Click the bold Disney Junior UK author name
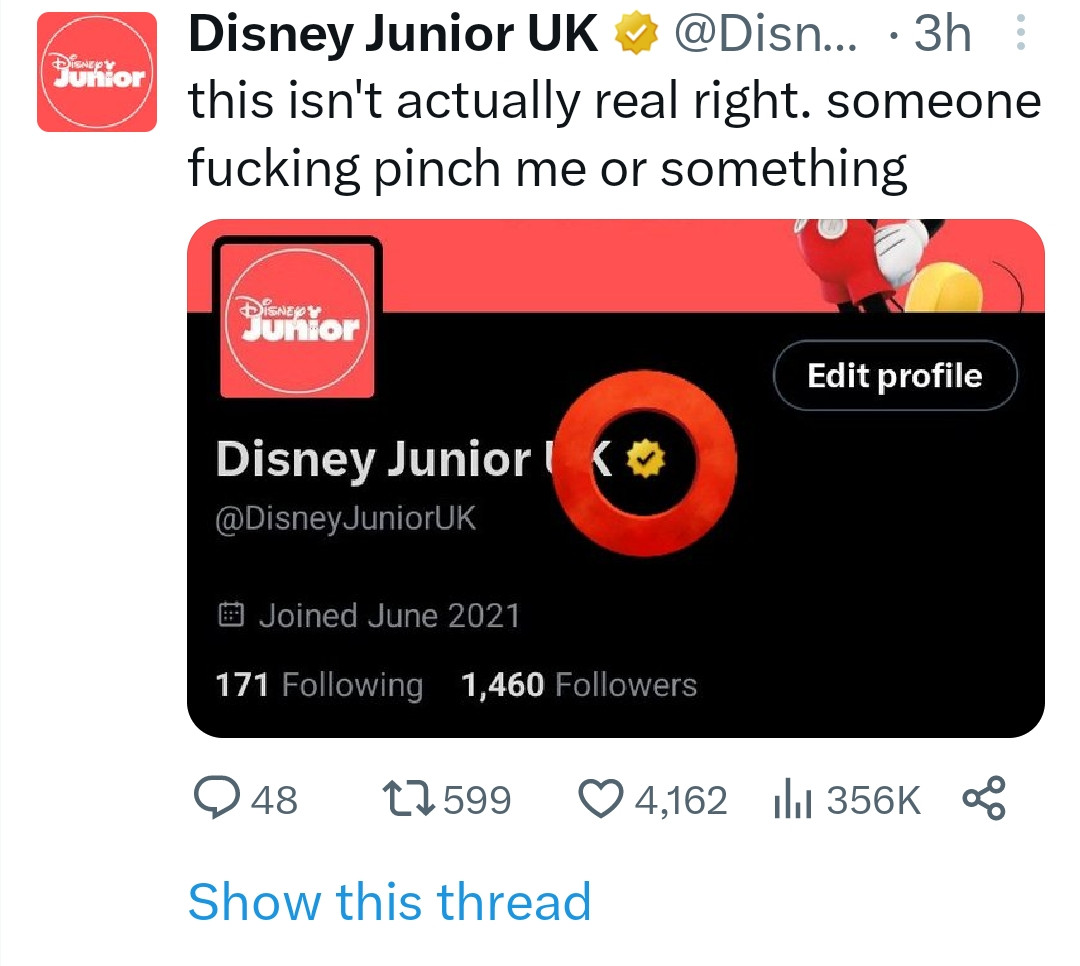This screenshot has height=966, width=1080. 393,37
